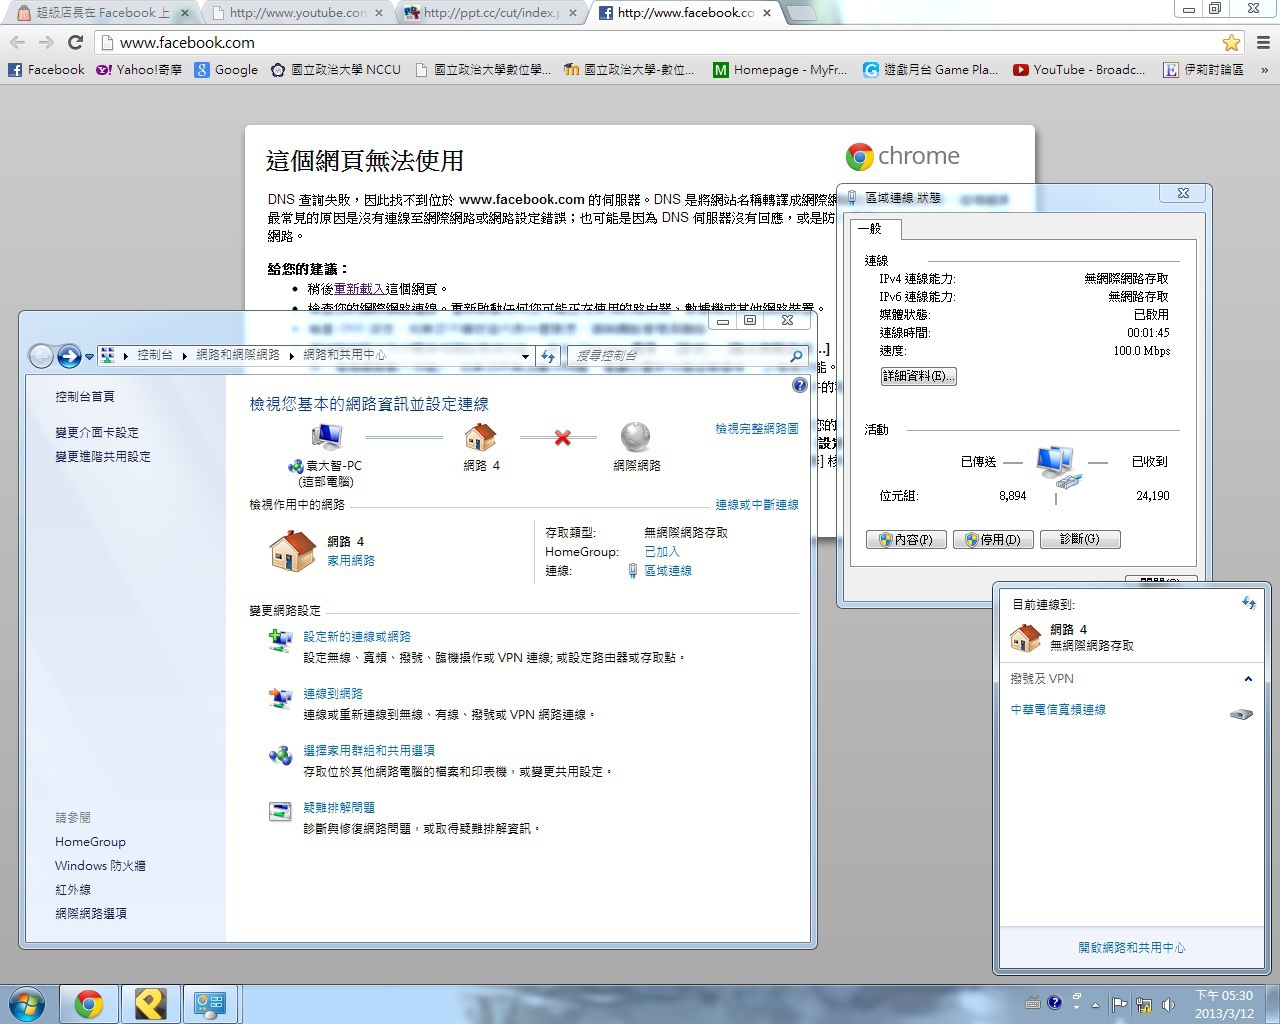Click Chrome's back navigation arrow
The height and width of the screenshot is (1024, 1280).
coord(17,42)
